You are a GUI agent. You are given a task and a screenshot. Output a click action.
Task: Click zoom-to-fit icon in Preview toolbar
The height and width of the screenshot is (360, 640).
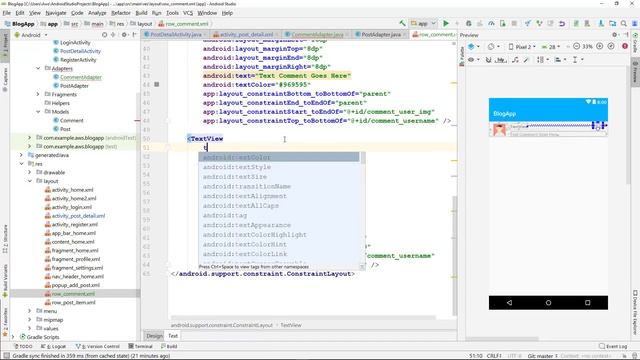pyautogui.click(x=611, y=47)
